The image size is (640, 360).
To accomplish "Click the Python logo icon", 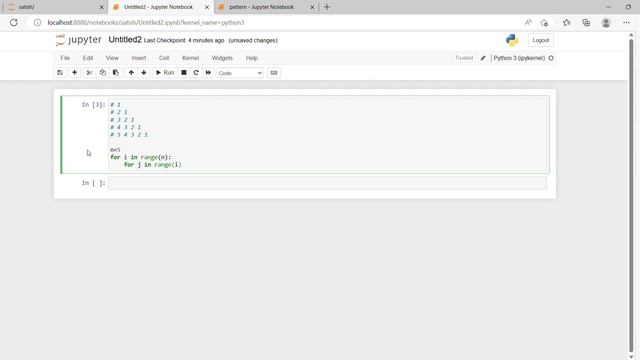I will coord(512,40).
